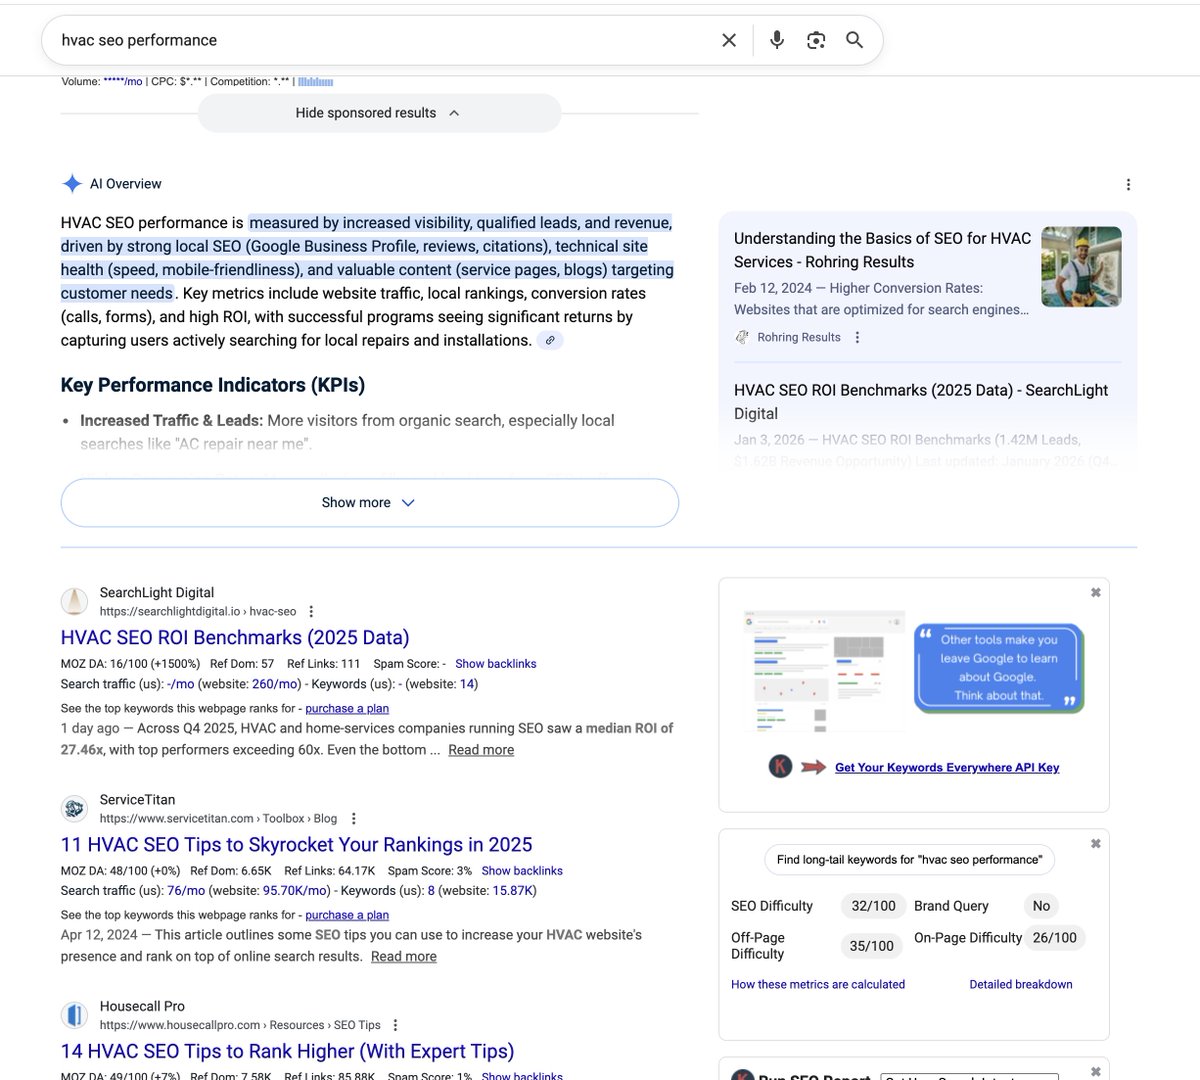Click SearchLight website traffic 260/mo value
Viewport: 1200px width, 1080px height.
pos(276,684)
